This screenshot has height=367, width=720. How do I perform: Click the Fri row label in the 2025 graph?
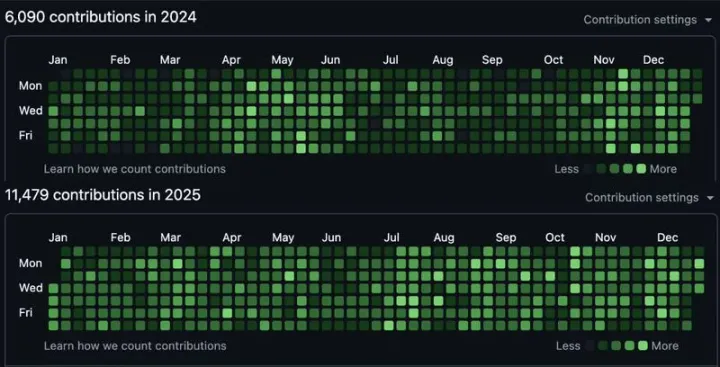pos(26,313)
